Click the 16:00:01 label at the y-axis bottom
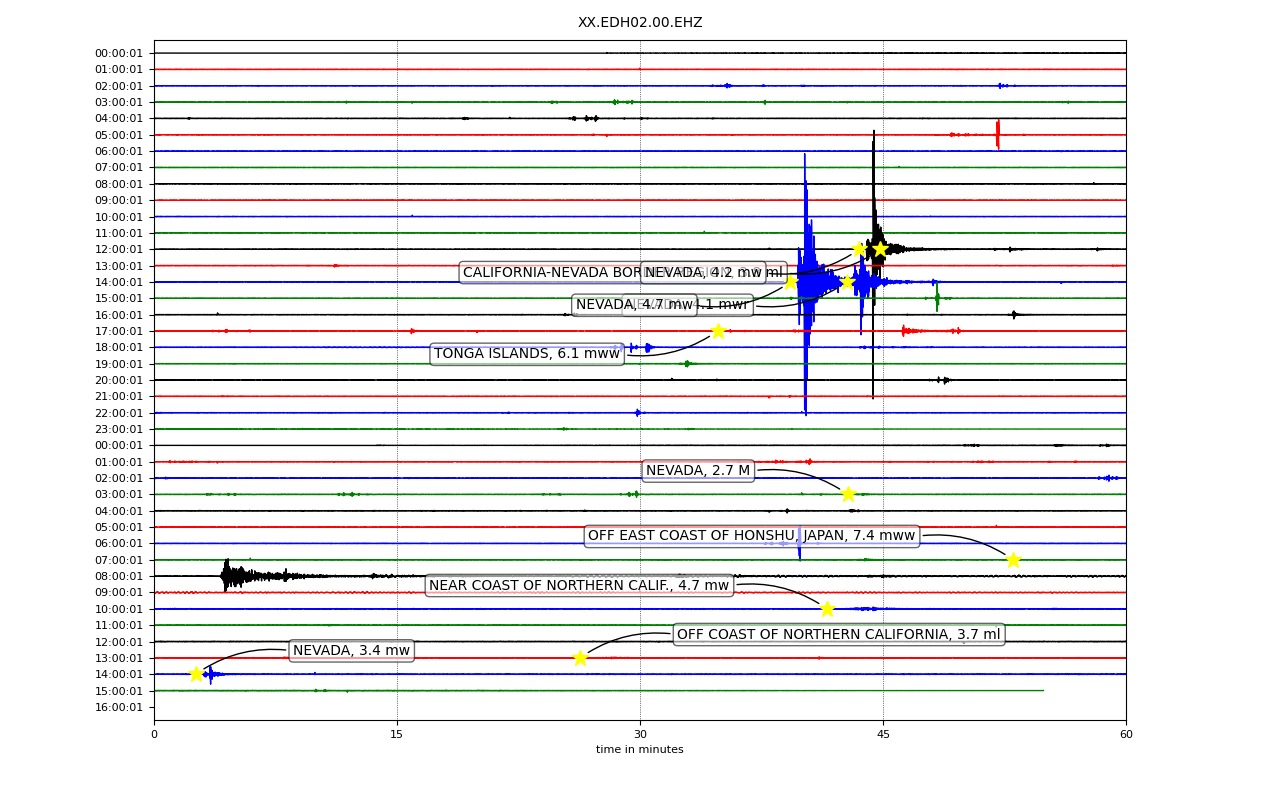The width and height of the screenshot is (1280, 800). (119, 708)
